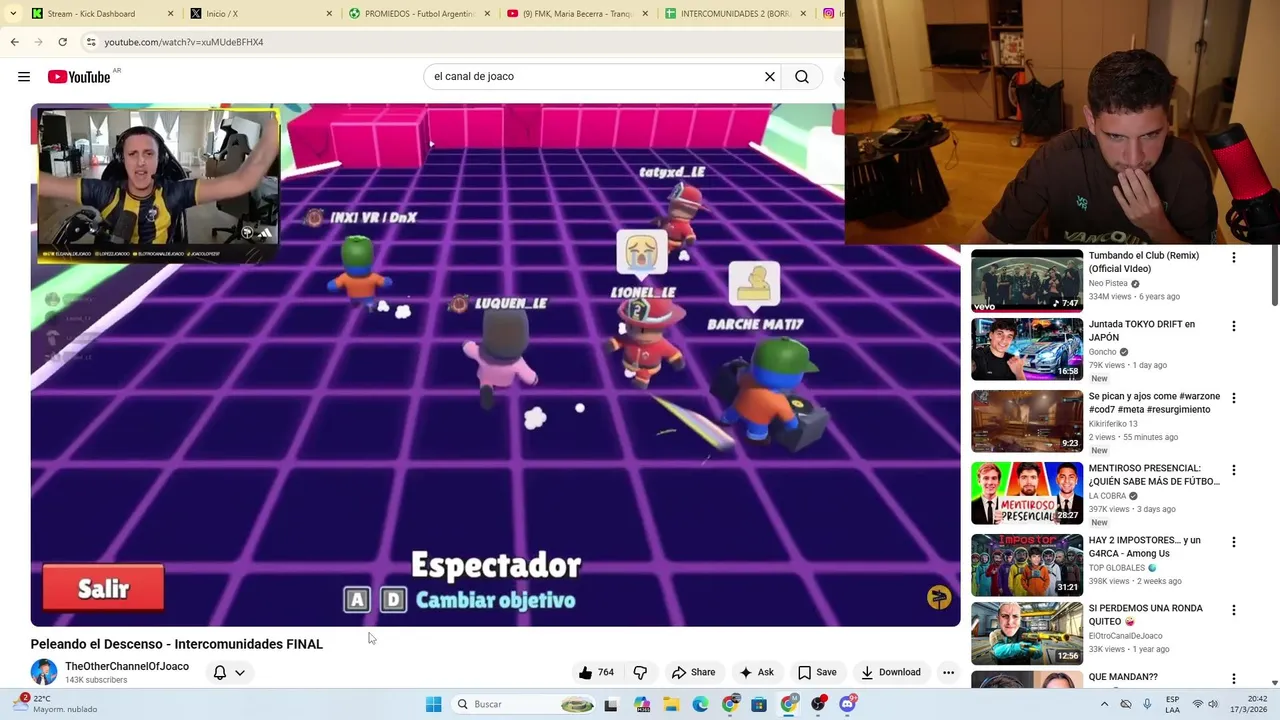1280x720 pixels.
Task: Open Microsoft Edge from the taskbar
Action: 700,704
